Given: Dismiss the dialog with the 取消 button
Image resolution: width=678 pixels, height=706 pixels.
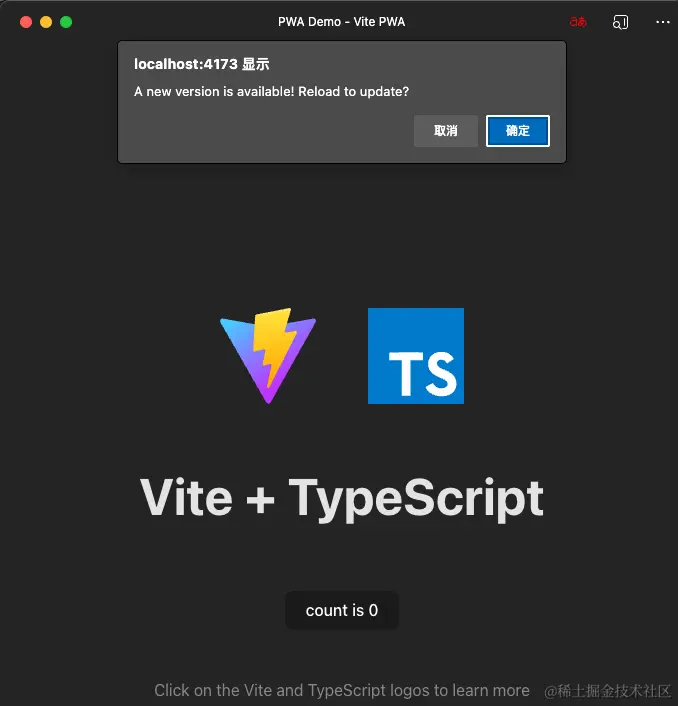Looking at the screenshot, I should [446, 131].
